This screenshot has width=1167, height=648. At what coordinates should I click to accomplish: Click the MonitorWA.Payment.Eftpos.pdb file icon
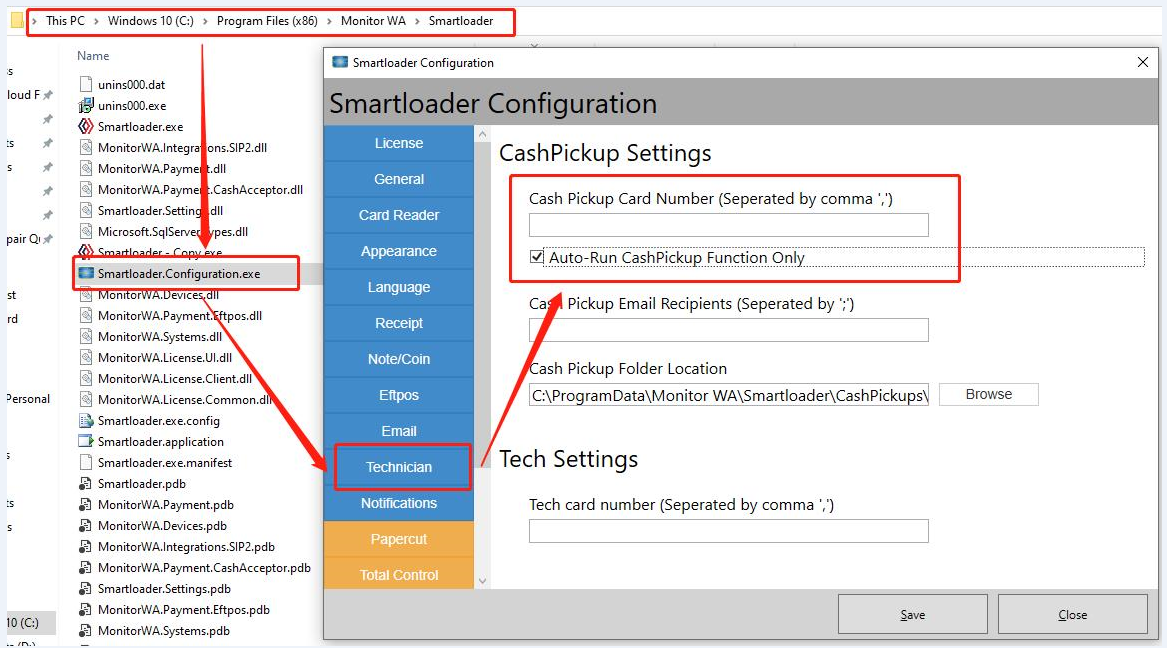tap(86, 609)
